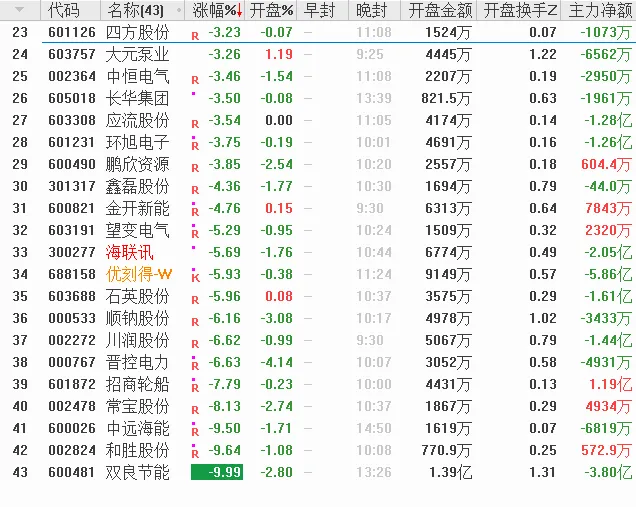Click the 9149万 opening amount
This screenshot has width=636, height=507.
pos(448,274)
